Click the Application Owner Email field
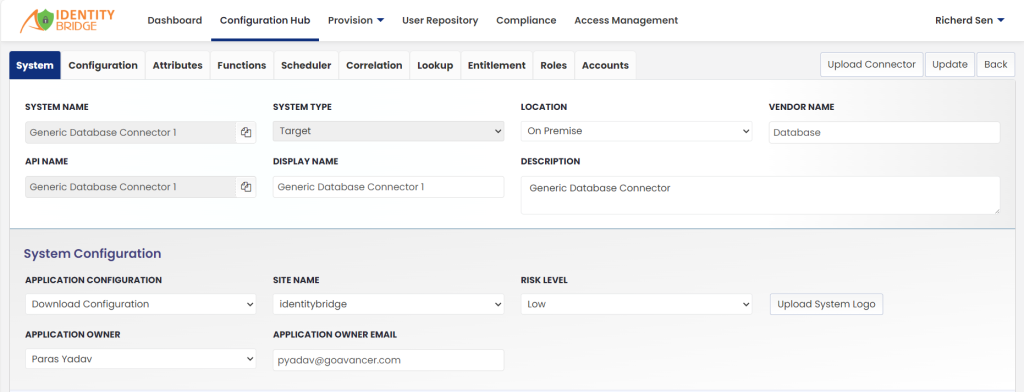The image size is (1024, 392). [389, 360]
